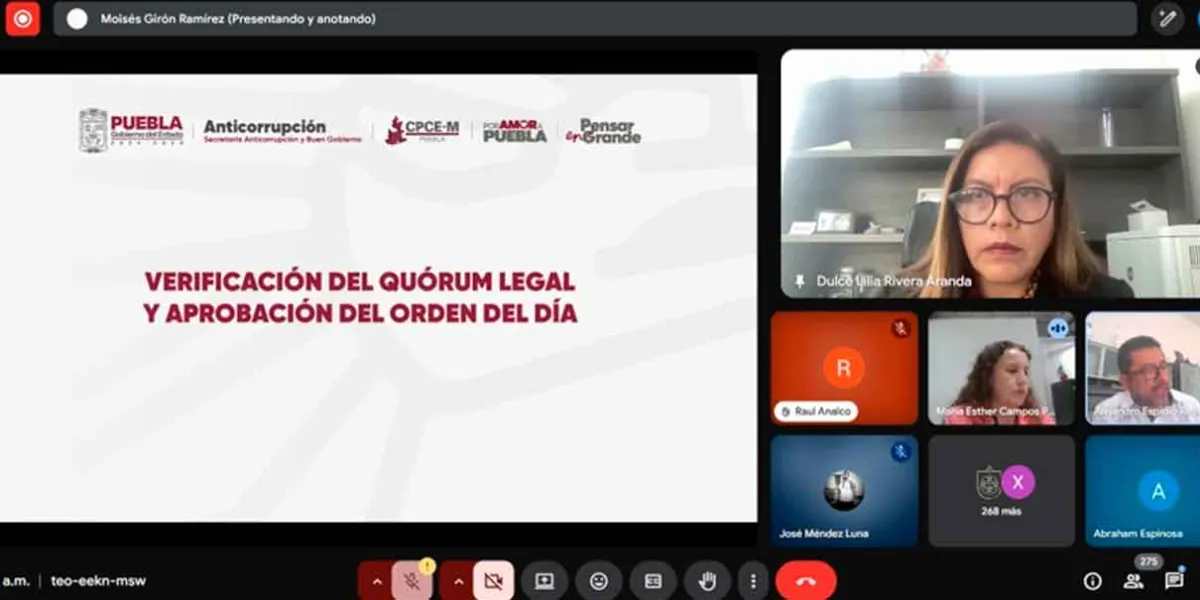Image resolution: width=1200 pixels, height=600 pixels.
Task: Raise your hand
Action: pyautogui.click(x=707, y=581)
